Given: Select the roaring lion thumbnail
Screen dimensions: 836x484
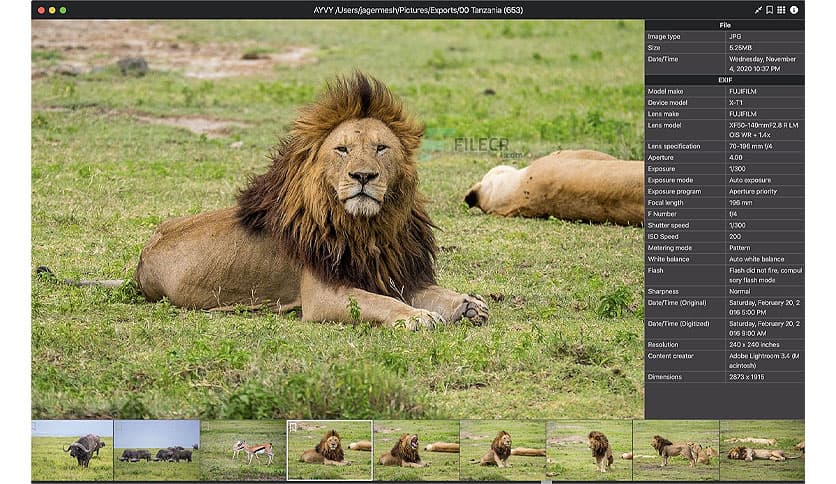Looking at the screenshot, I should [415, 450].
